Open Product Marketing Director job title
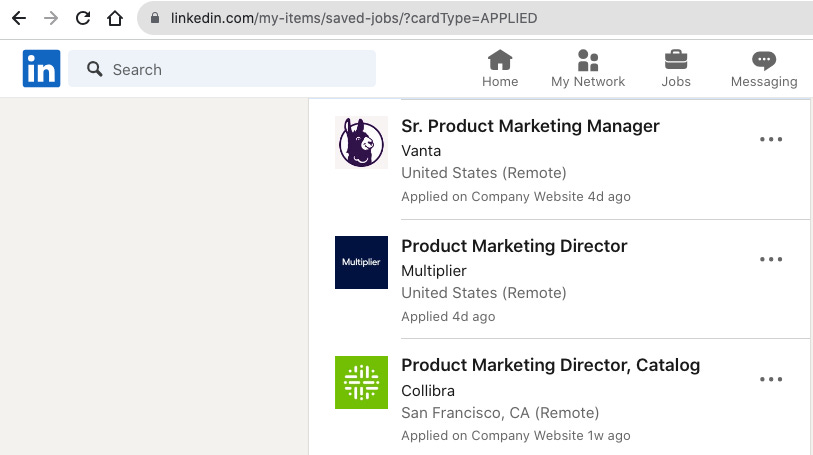 514,246
